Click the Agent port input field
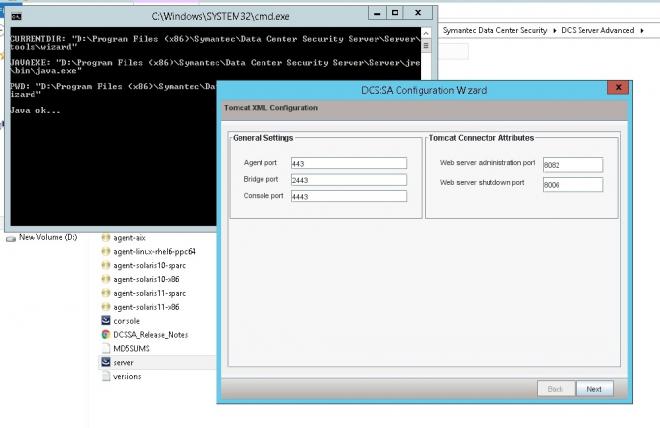Viewport: 660px width, 428px height. pos(349,163)
